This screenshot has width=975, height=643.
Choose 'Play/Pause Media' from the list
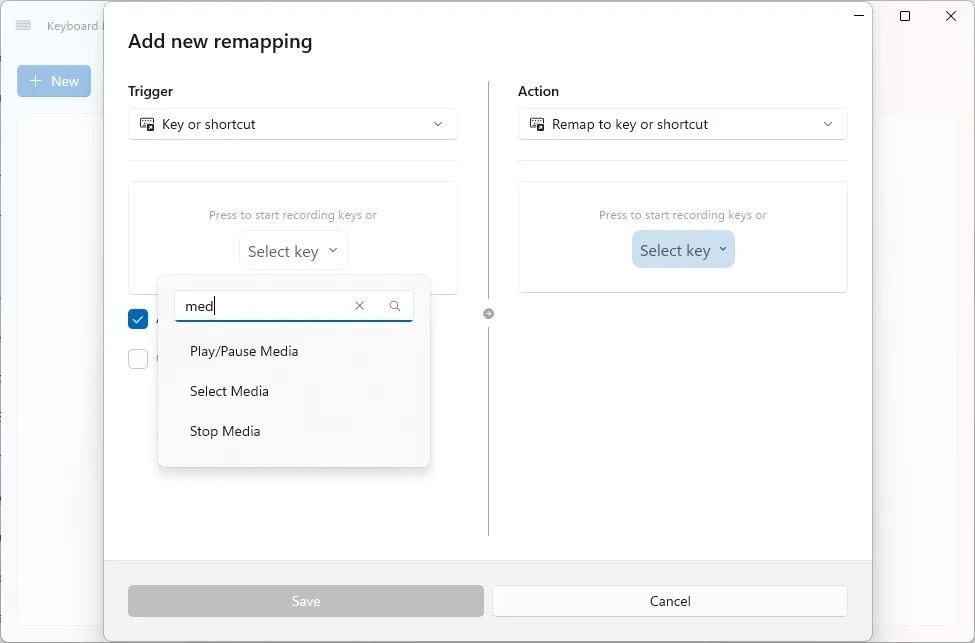tap(293, 351)
